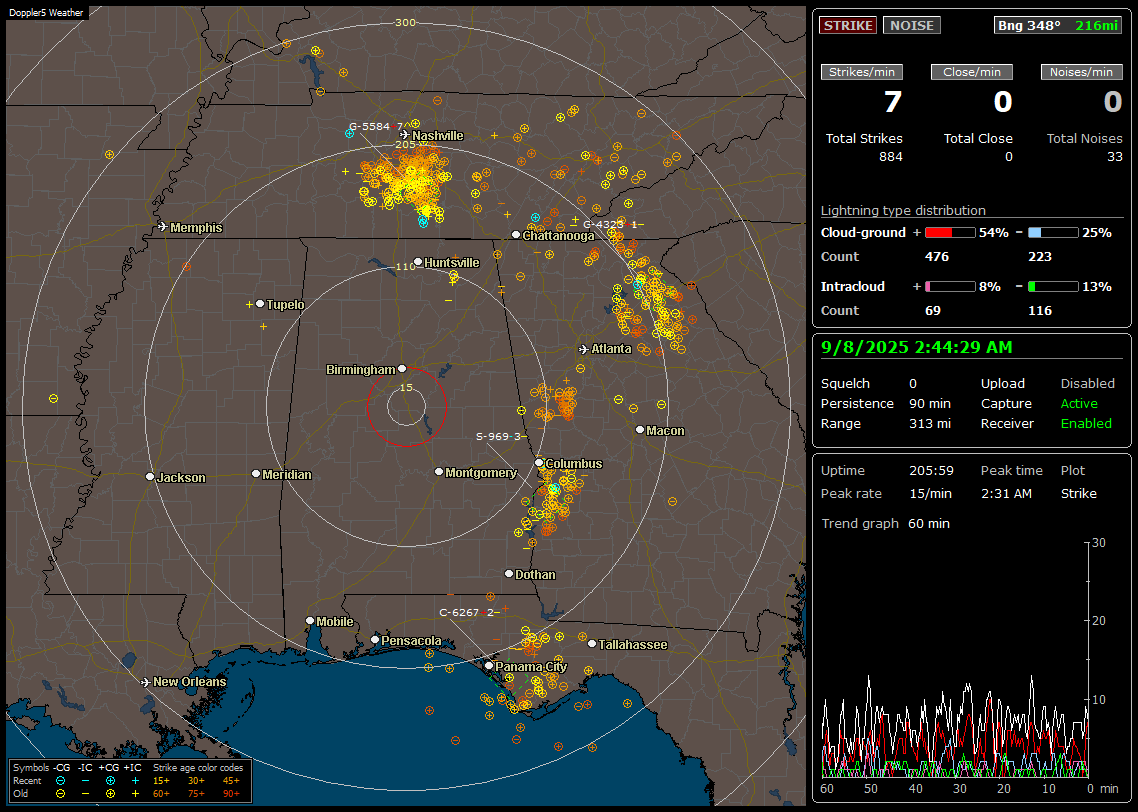Screen dimensions: 1138x812
Task: Click the Strikes/min header button
Action: (x=862, y=72)
